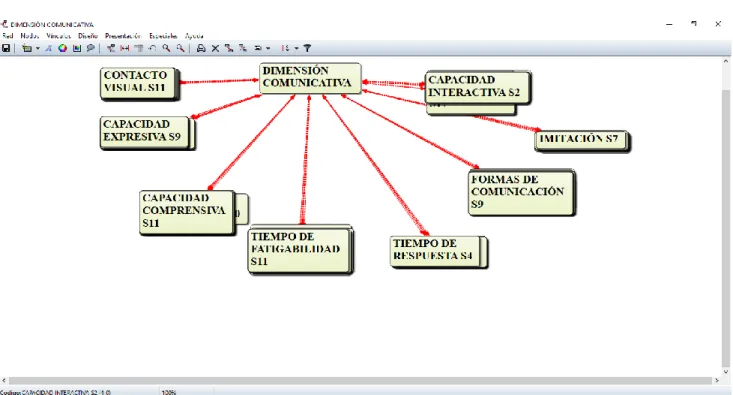Open the Presentación menu
Image resolution: width=733 pixels, height=395 pixels.
[x=122, y=36]
